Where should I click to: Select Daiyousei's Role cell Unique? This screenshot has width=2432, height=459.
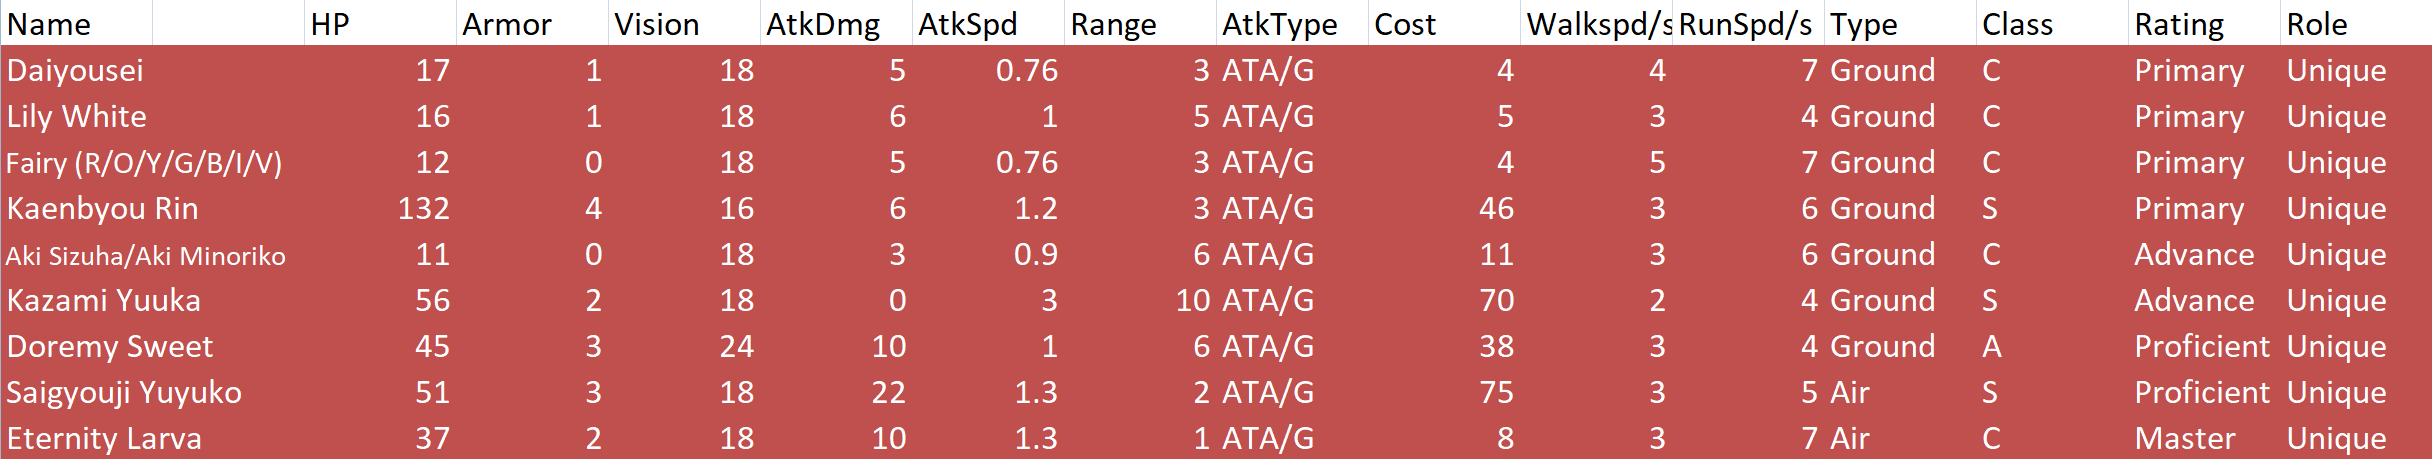(x=2336, y=70)
